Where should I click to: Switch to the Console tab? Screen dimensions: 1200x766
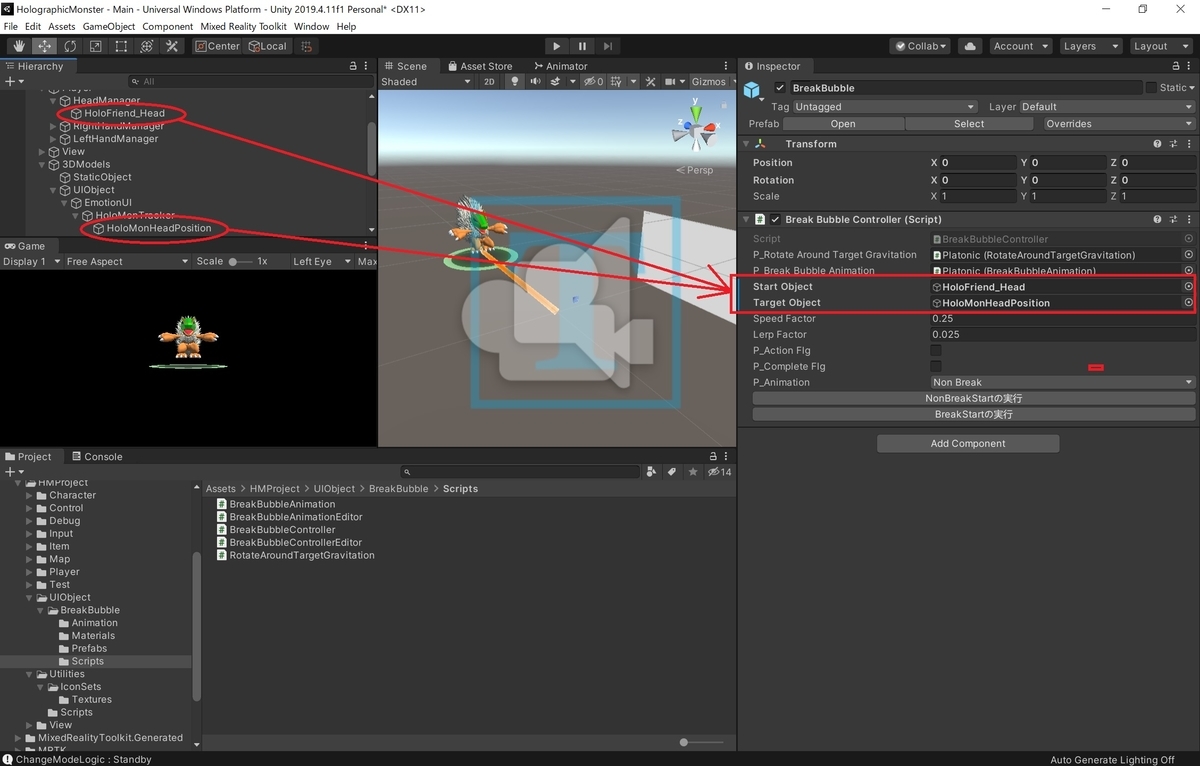click(x=96, y=456)
